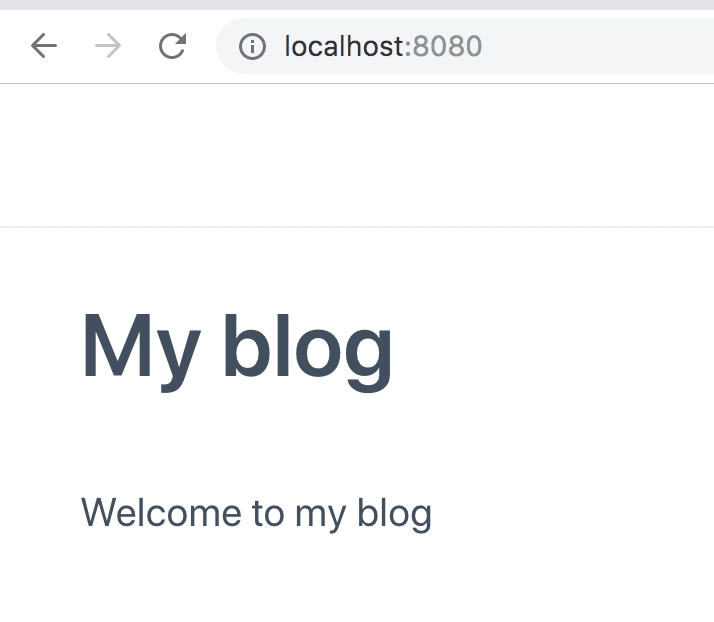Focus the address bar showing localhost:8080
Screen dimensions: 714x622
pyautogui.click(x=465, y=46)
